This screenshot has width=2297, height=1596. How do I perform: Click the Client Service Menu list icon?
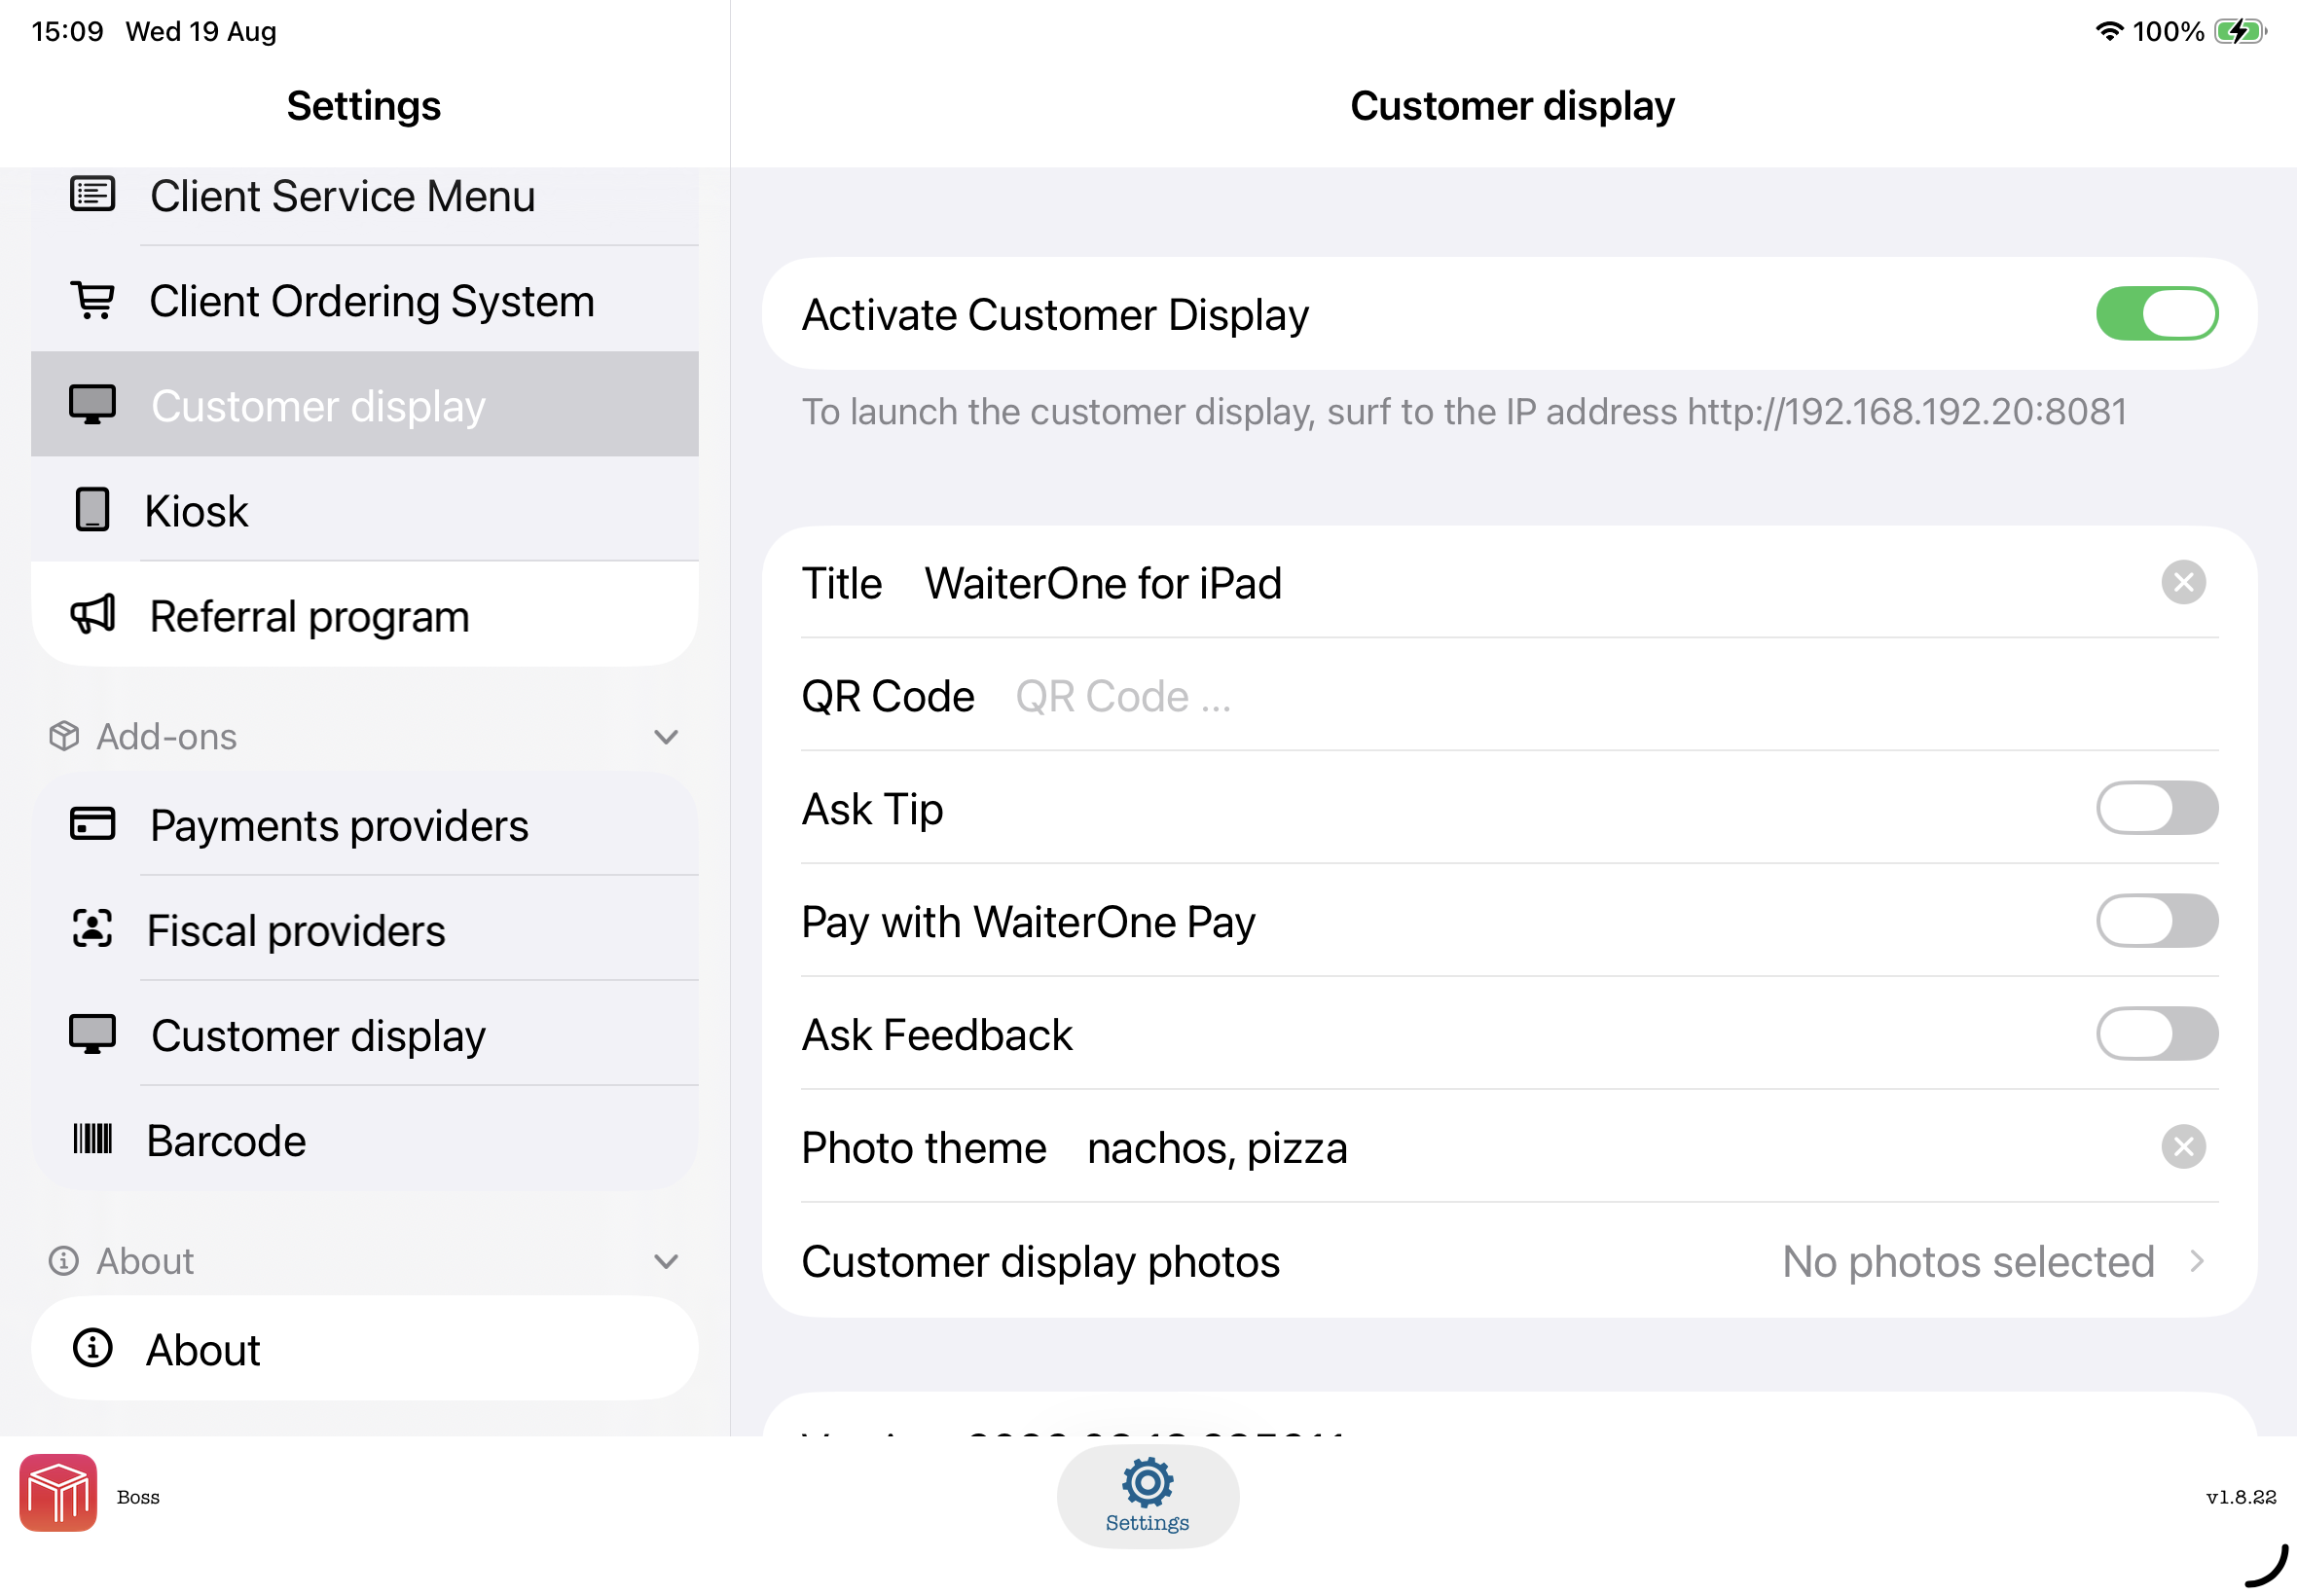(x=92, y=194)
